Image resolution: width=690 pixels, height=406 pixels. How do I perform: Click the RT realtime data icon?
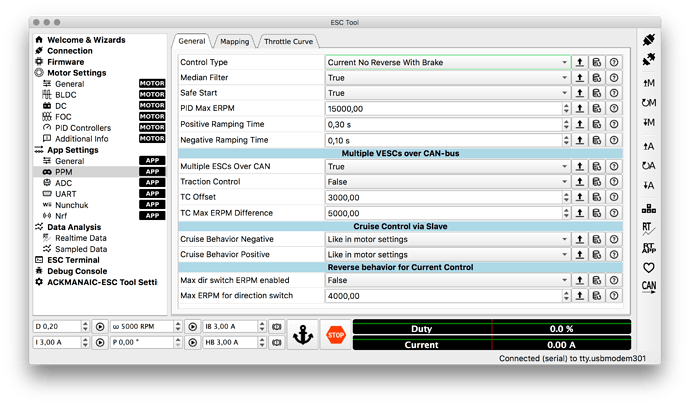click(648, 228)
